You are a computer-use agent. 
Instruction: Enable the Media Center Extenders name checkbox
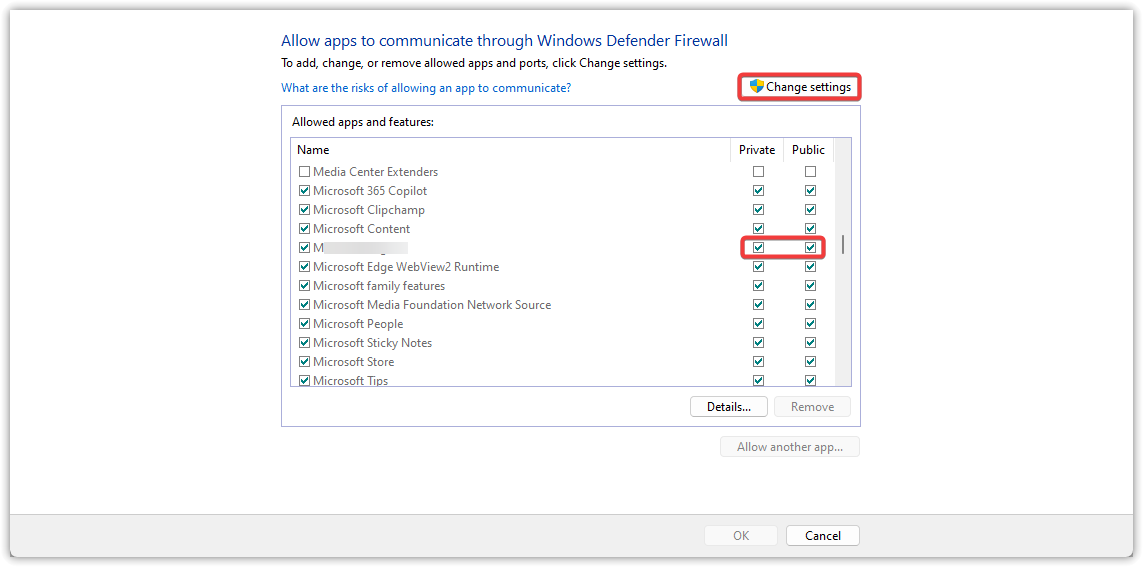(304, 172)
